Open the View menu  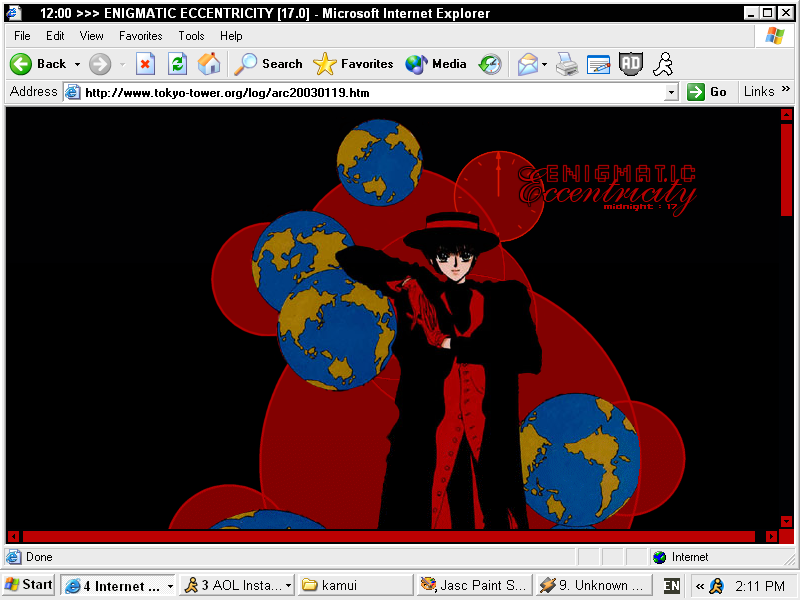pos(92,36)
